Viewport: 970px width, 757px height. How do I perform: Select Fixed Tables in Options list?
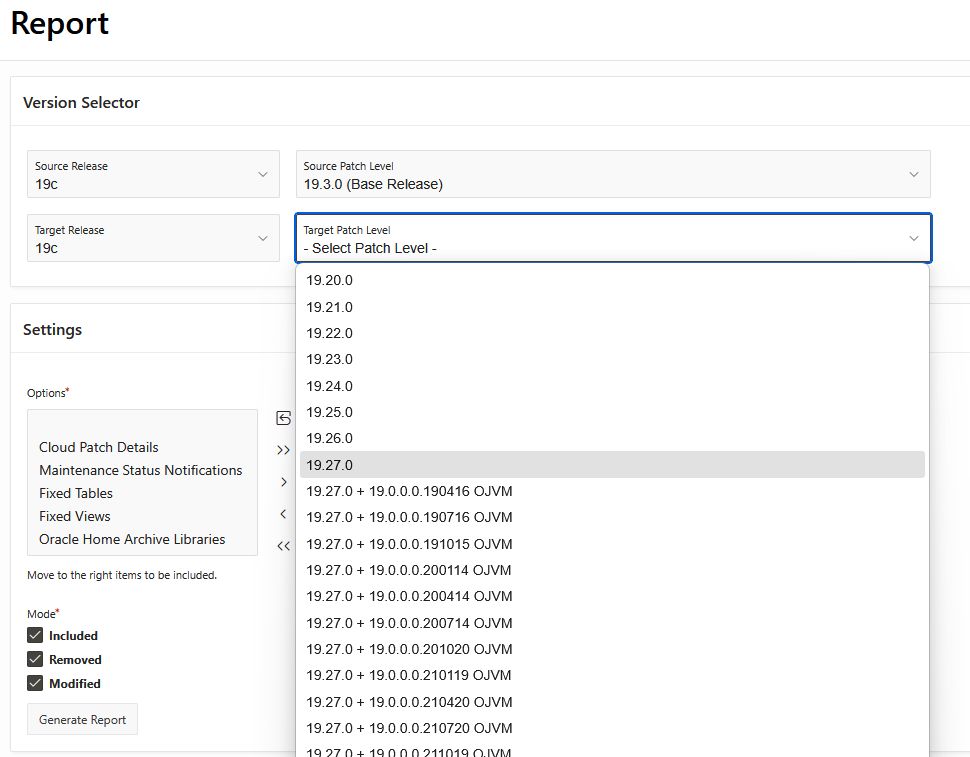point(76,493)
